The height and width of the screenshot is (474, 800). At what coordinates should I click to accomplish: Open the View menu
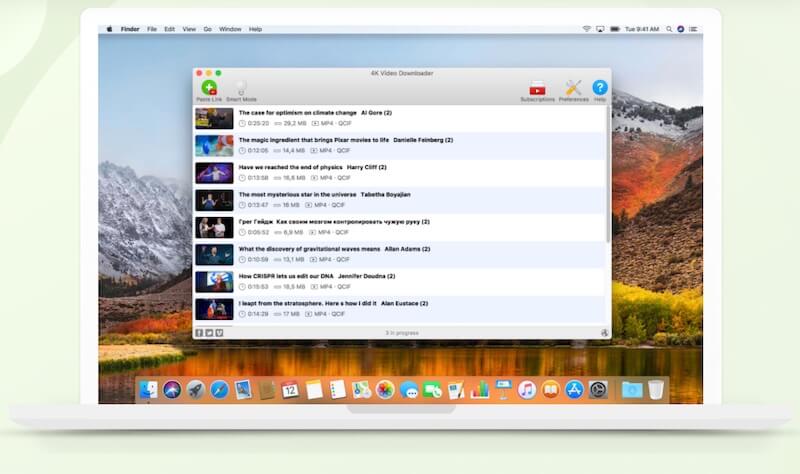pos(189,29)
